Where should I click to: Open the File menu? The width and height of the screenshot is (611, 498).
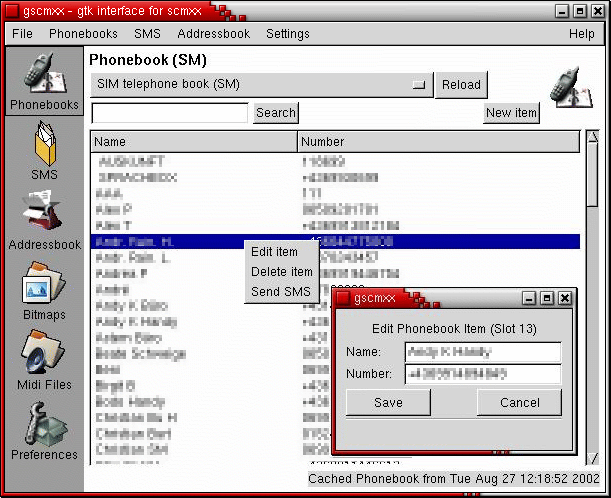[x=22, y=34]
